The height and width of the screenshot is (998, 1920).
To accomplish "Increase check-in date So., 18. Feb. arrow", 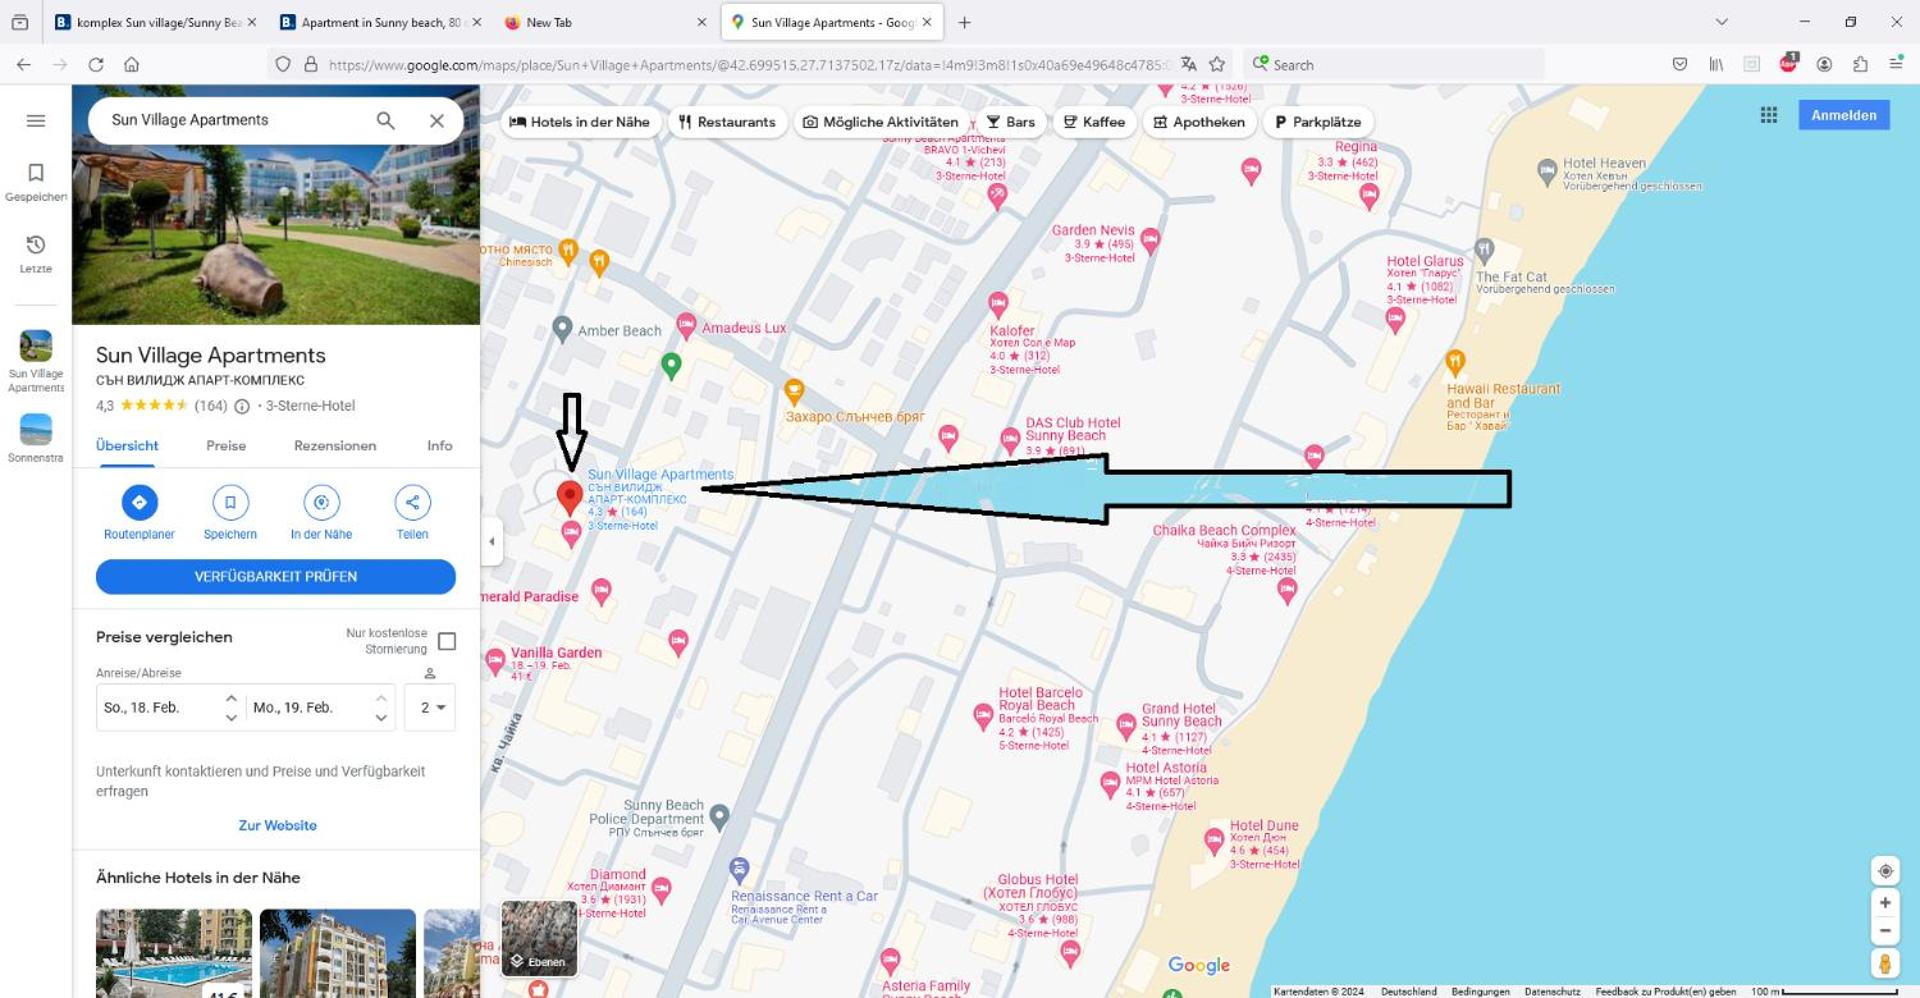I will [231, 698].
